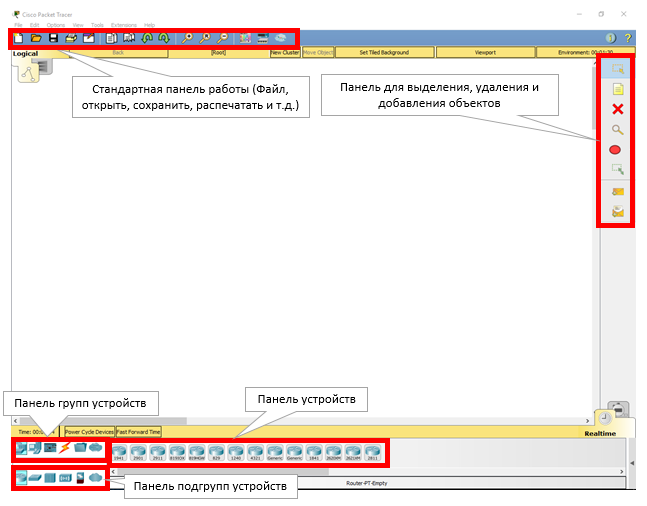
Task: Pick the Inspect magnifier tool
Action: (618, 130)
